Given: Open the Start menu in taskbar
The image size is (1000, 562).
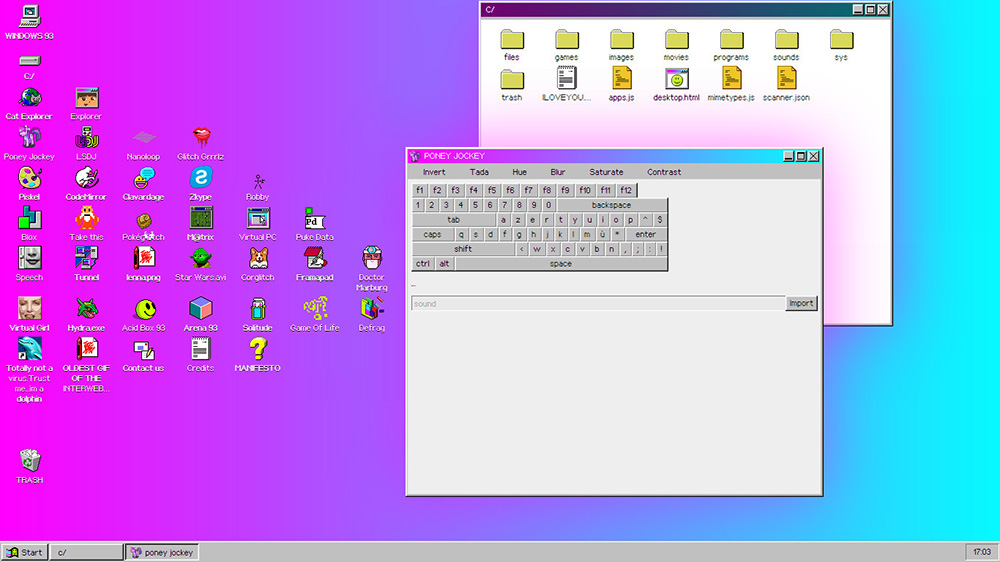Looking at the screenshot, I should 24,552.
